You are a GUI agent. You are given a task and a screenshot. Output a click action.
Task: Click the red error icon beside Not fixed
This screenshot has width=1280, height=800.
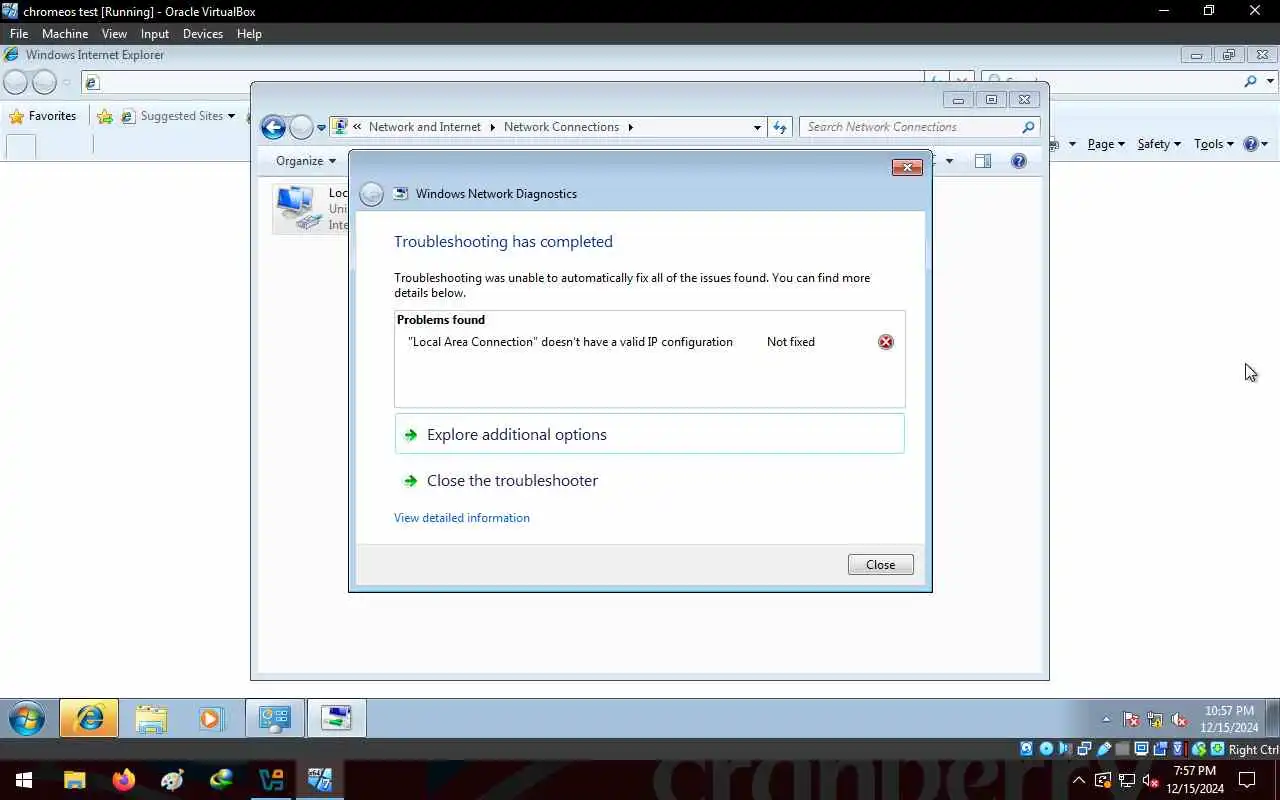click(886, 342)
